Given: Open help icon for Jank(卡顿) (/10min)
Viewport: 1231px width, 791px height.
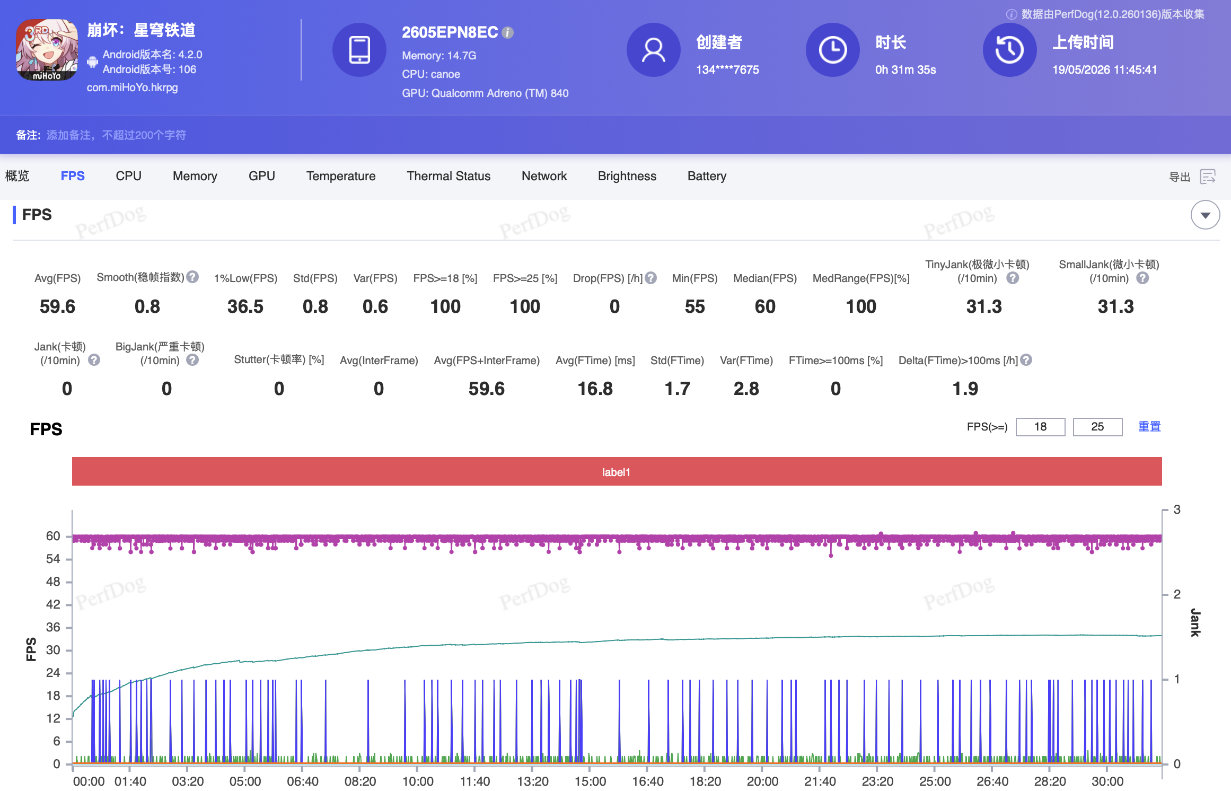Looking at the screenshot, I should 94,360.
